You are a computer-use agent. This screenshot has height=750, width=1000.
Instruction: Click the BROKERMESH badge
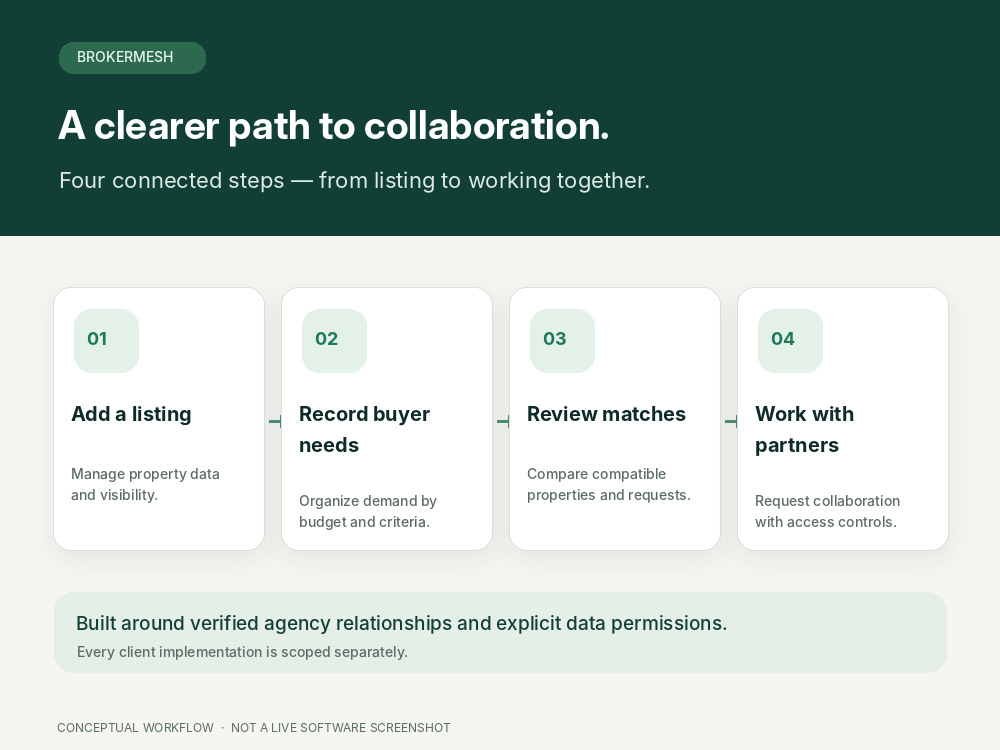pos(132,57)
